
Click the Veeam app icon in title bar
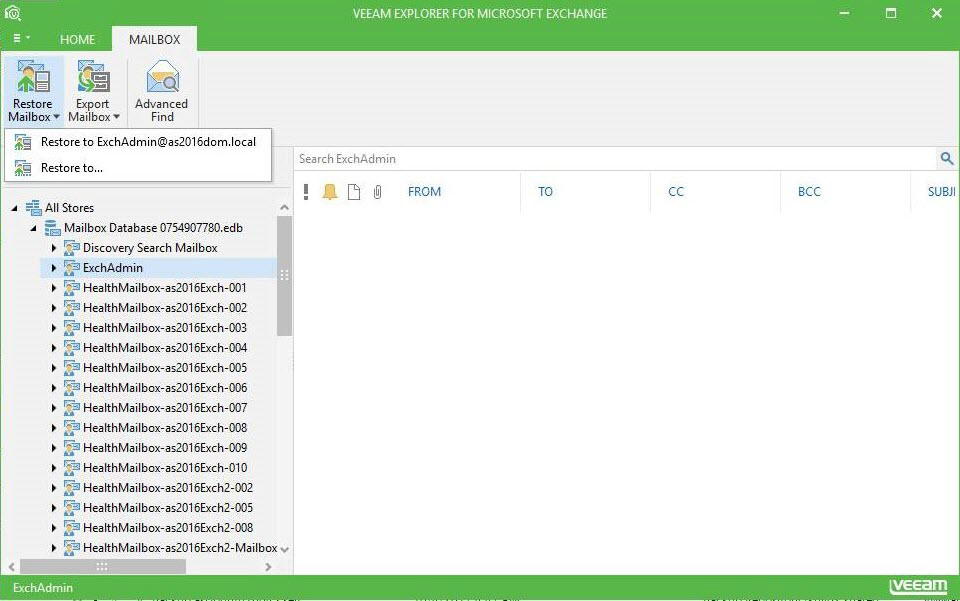click(x=12, y=13)
